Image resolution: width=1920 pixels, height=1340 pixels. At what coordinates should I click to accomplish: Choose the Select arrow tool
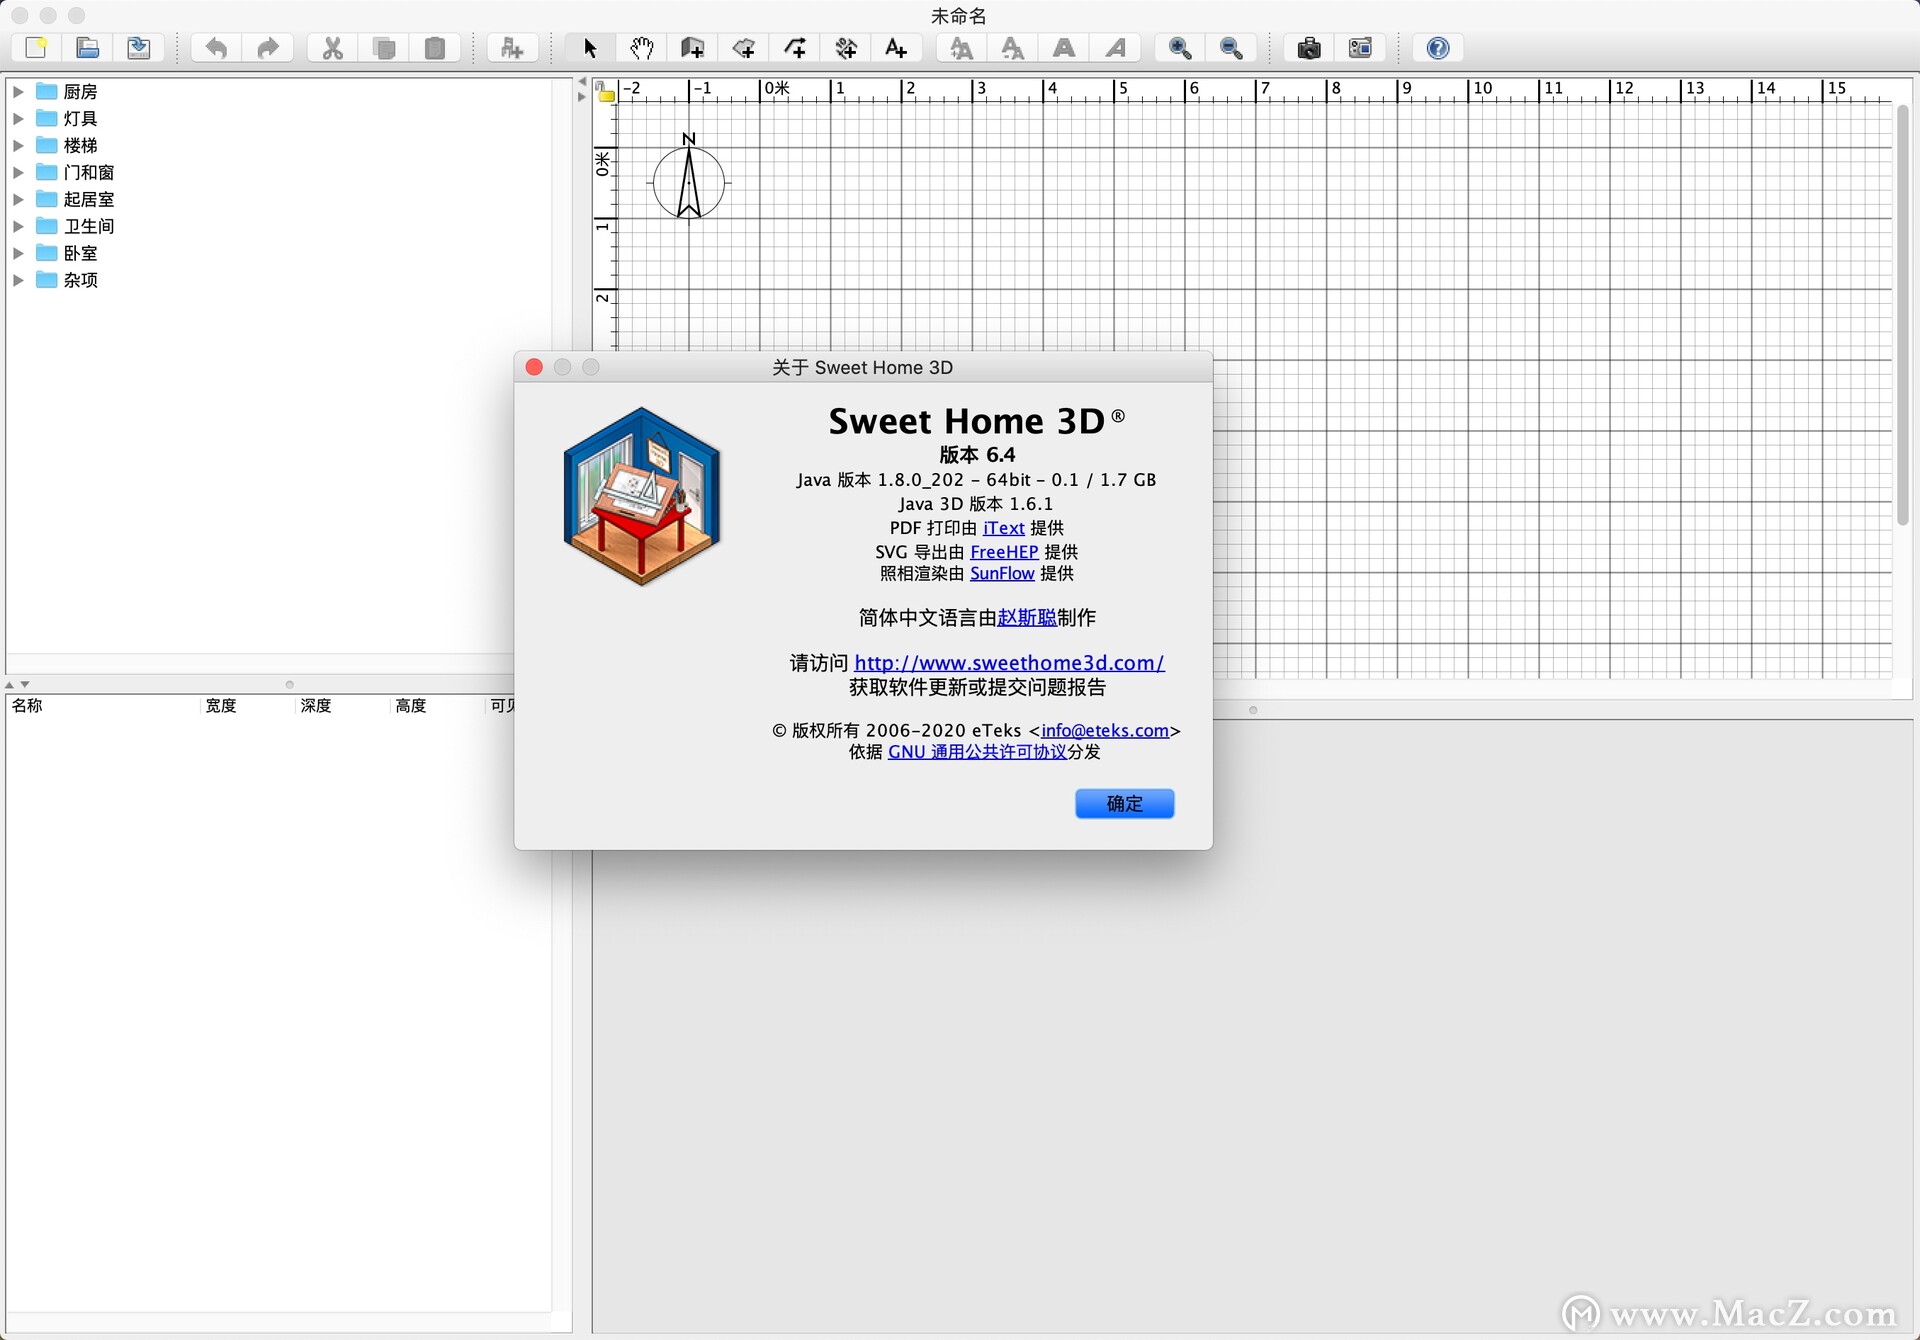590,48
